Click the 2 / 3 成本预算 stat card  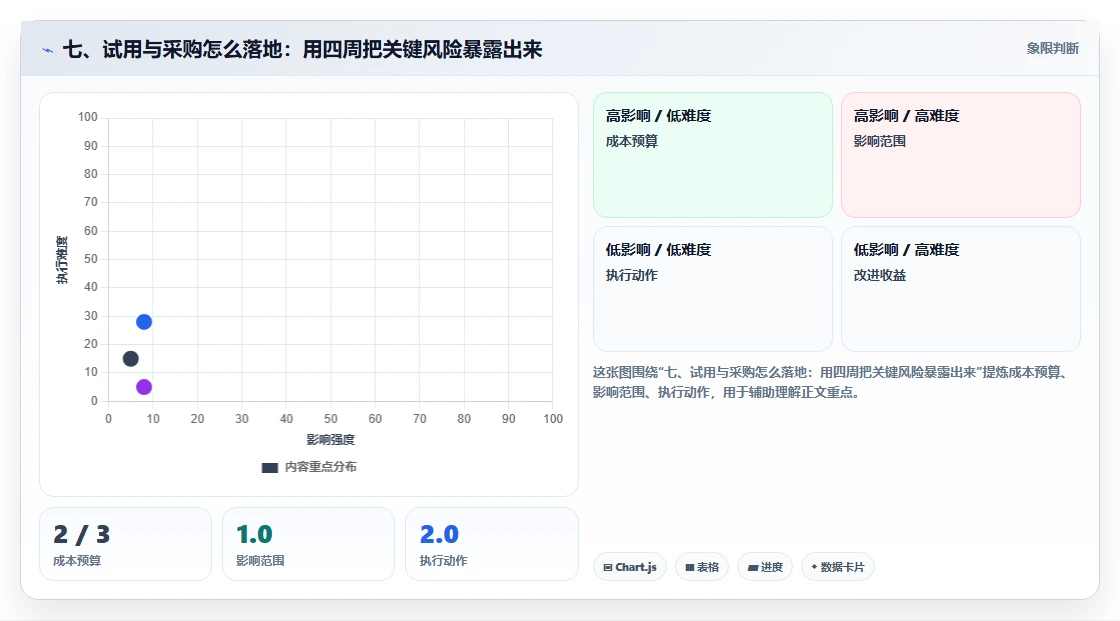(x=126, y=544)
